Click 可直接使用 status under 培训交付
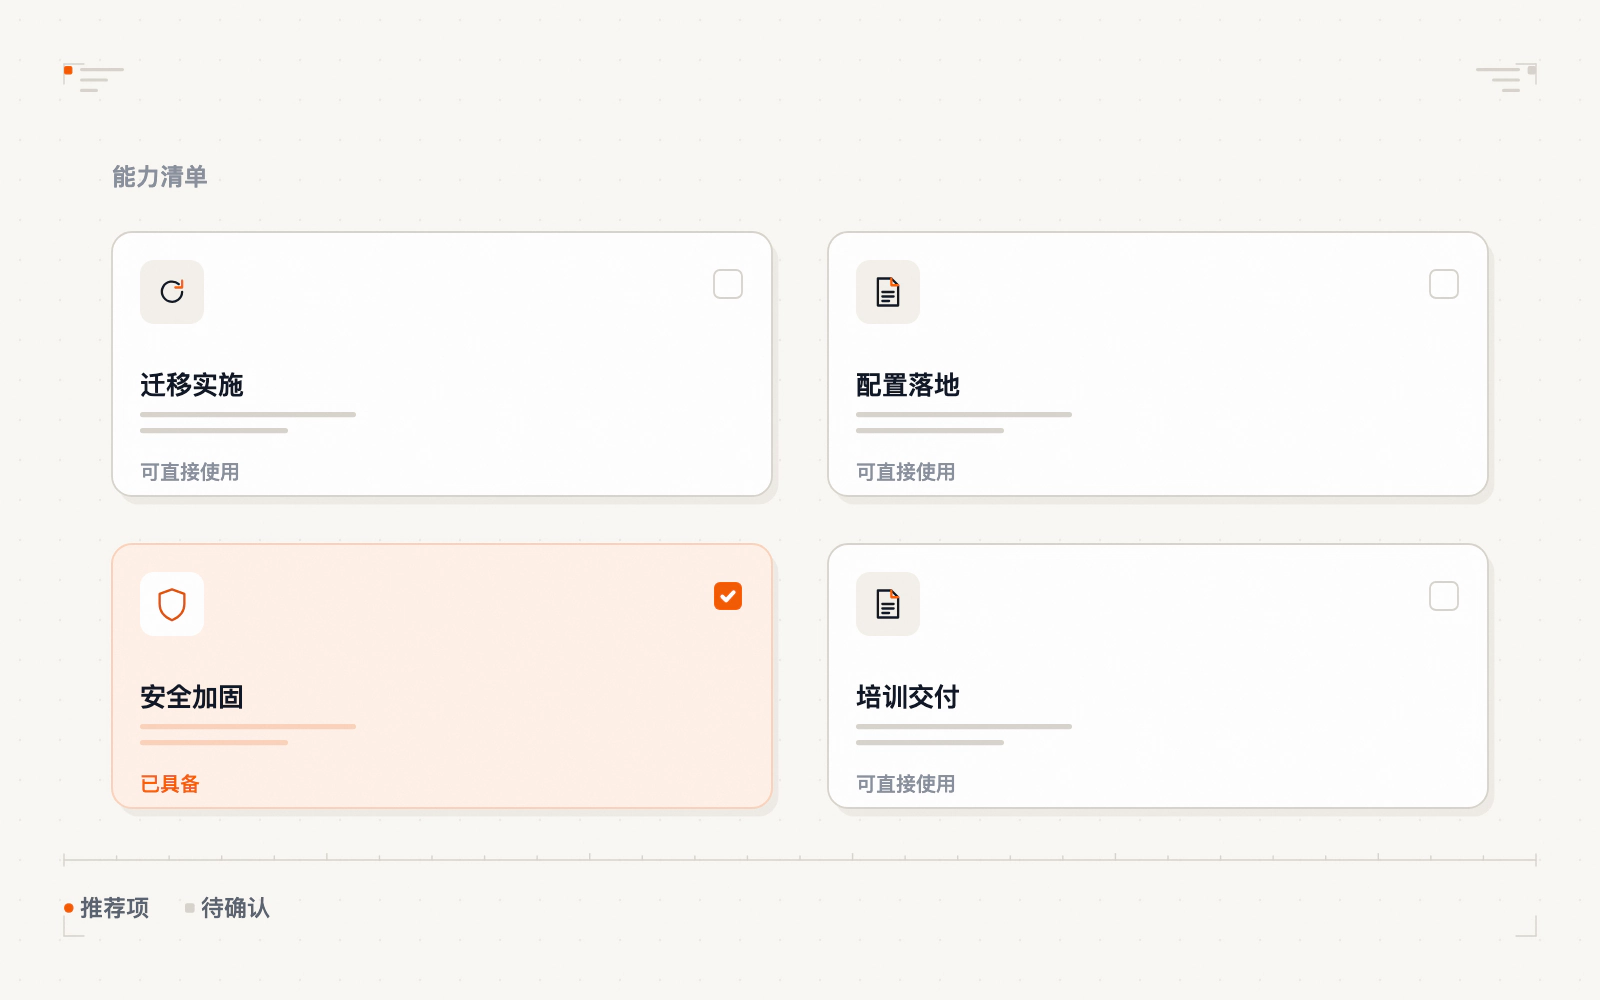Image resolution: width=1600 pixels, height=1000 pixels. point(906,784)
